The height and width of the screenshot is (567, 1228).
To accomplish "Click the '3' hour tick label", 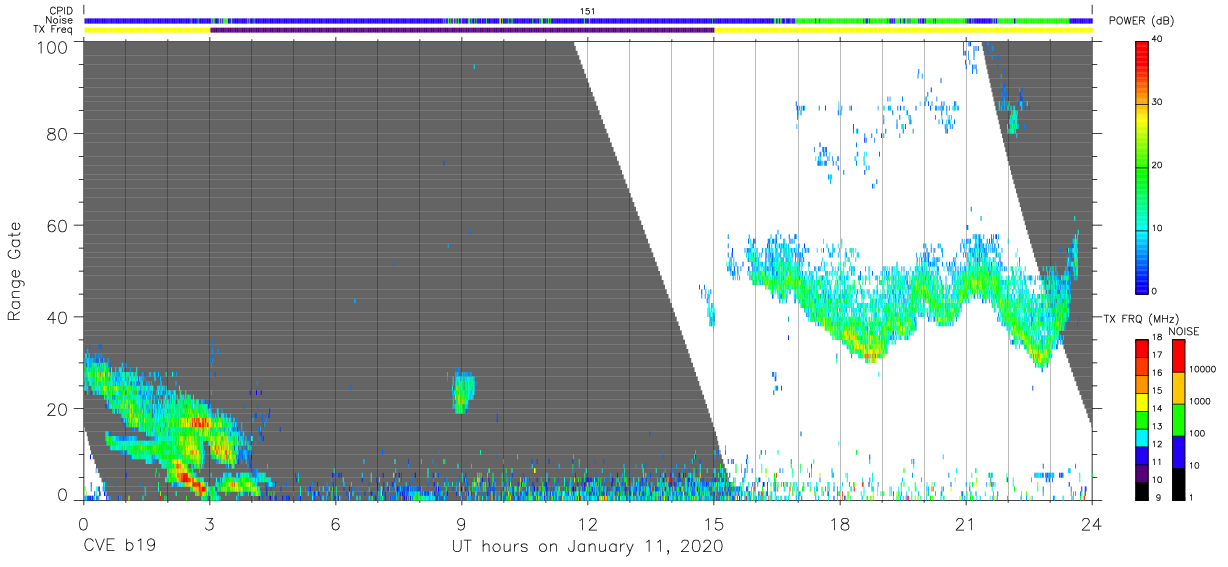I will click(x=210, y=523).
